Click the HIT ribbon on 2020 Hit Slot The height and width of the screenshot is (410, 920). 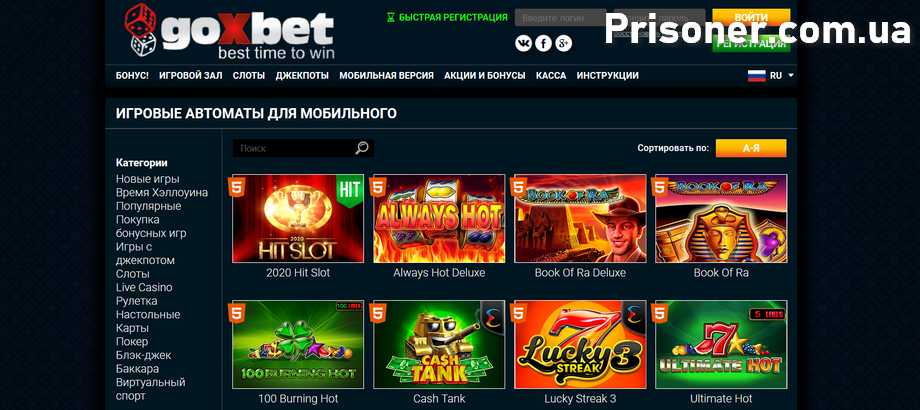point(350,191)
